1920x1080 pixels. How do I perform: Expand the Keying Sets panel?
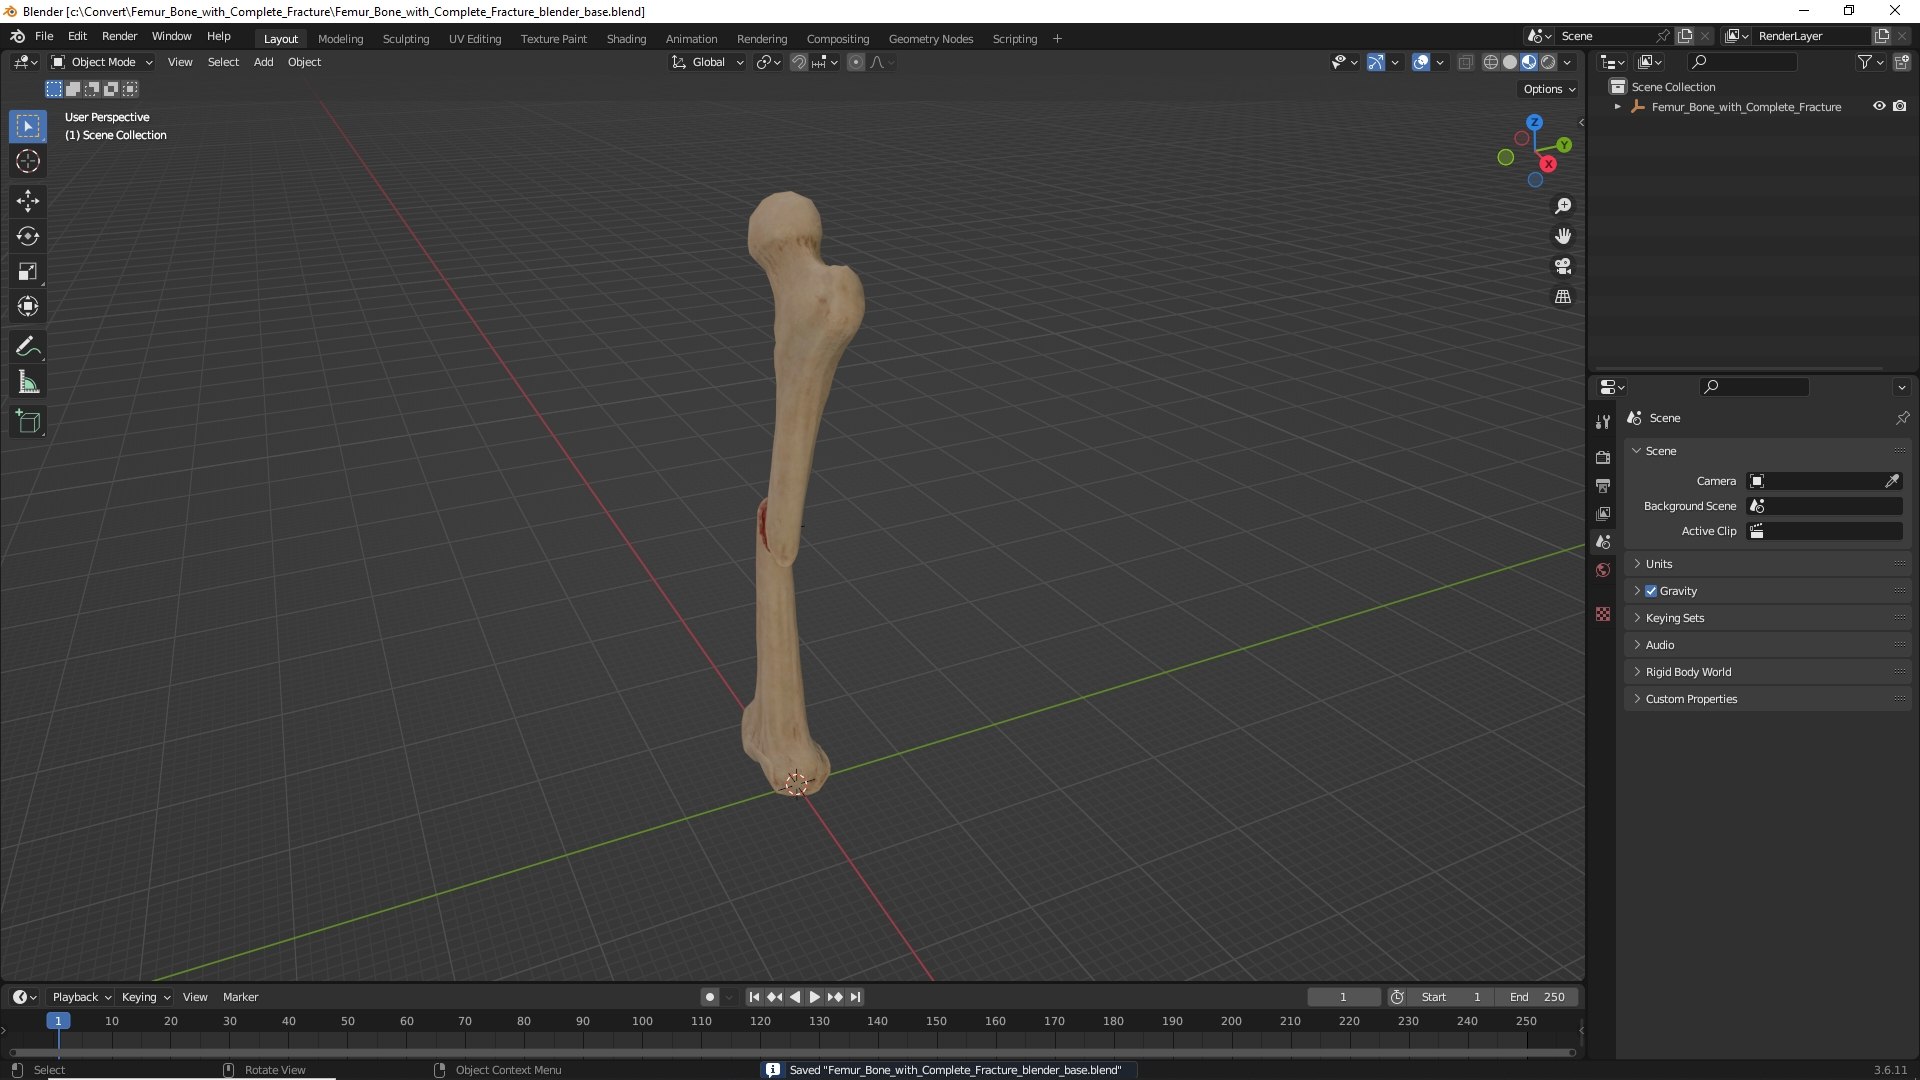coord(1767,618)
